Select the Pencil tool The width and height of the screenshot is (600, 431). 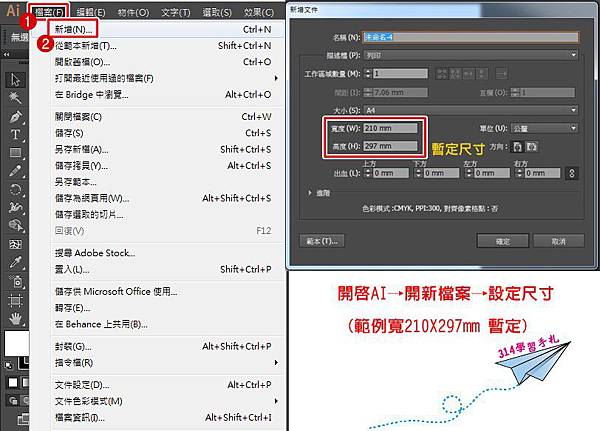[x=15, y=171]
